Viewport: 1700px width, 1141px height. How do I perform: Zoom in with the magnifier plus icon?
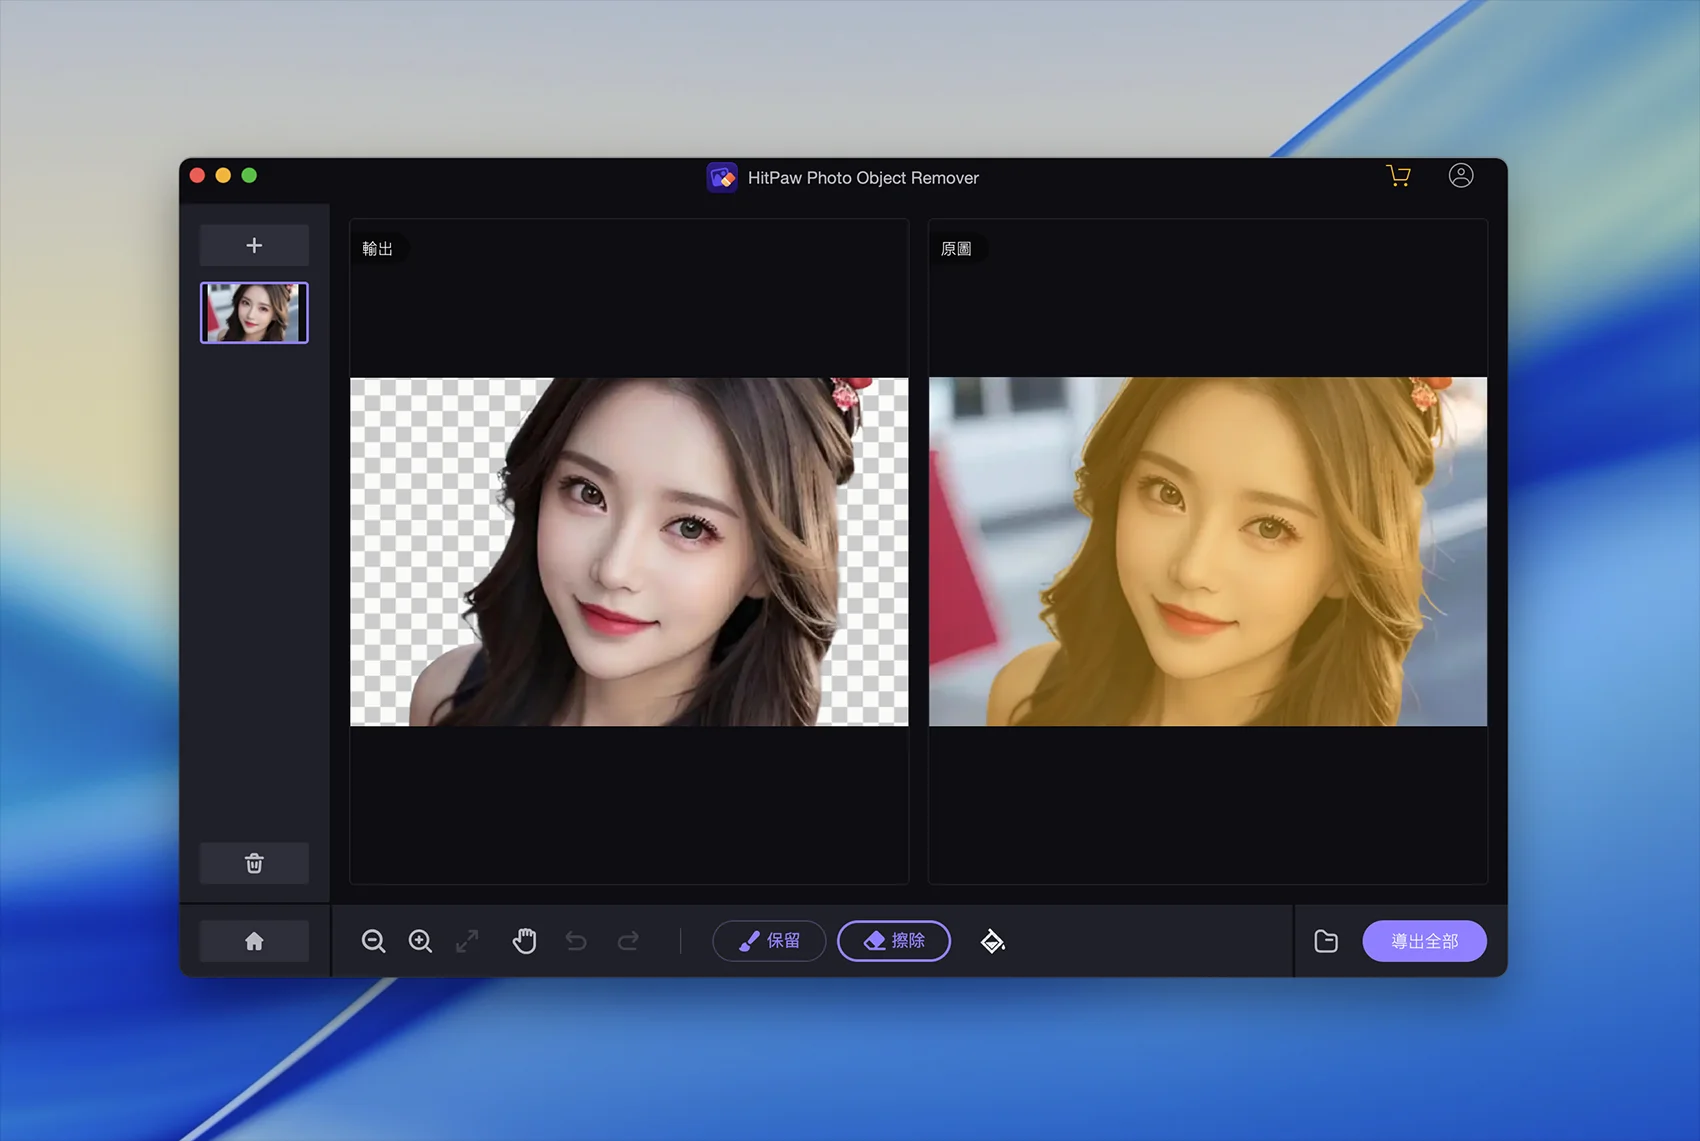(x=420, y=941)
